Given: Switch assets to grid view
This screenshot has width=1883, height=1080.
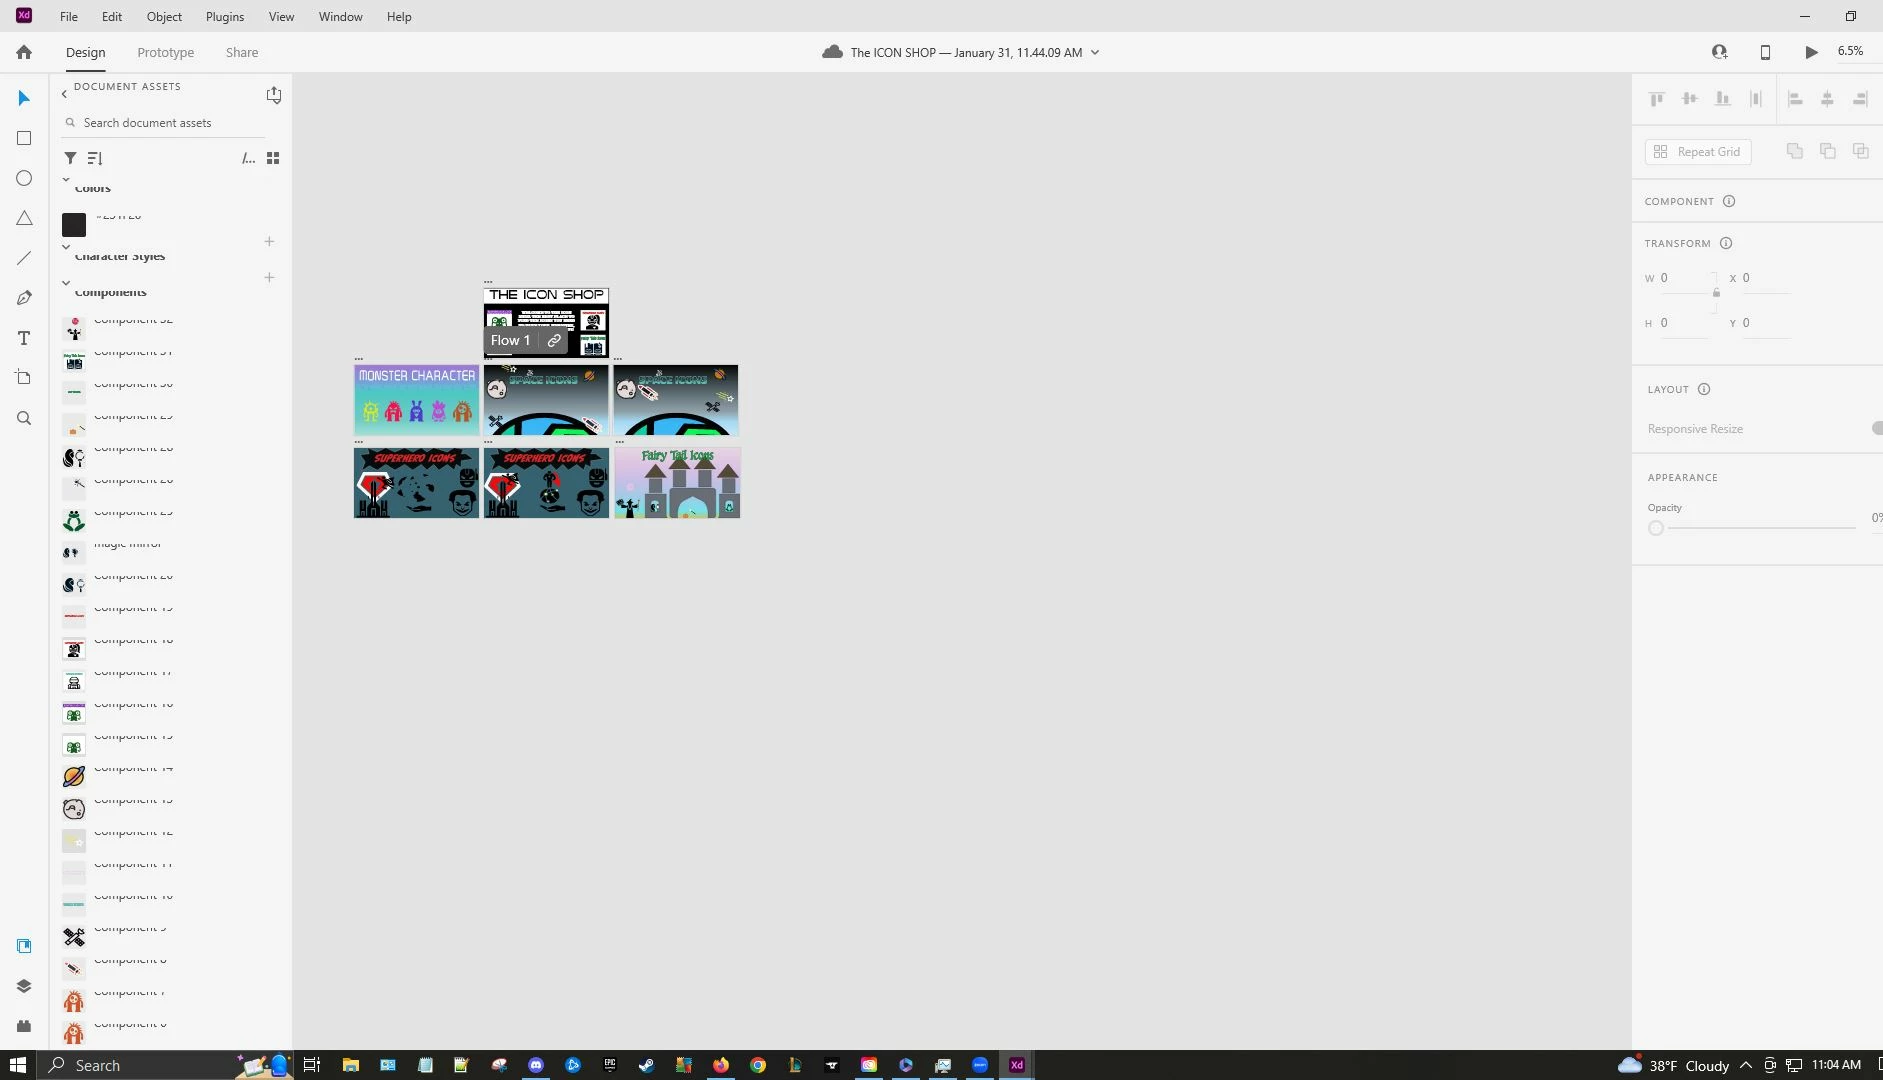Looking at the screenshot, I should click(273, 158).
